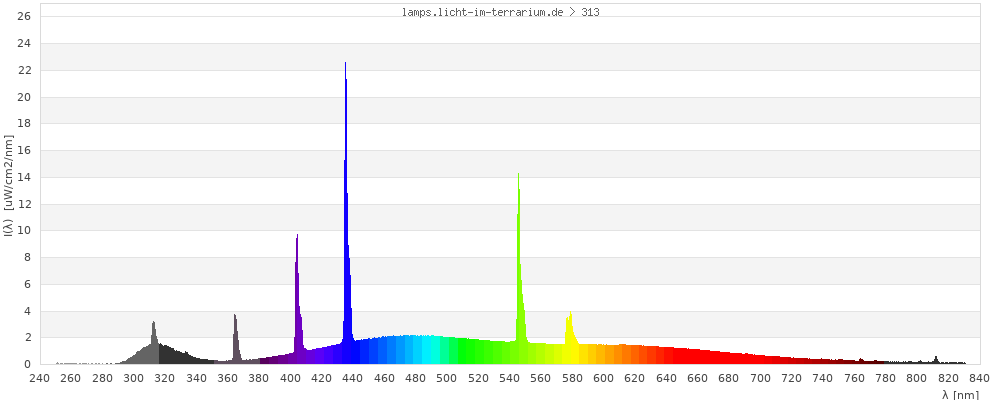The width and height of the screenshot is (1000, 400).
Task: Click the gray peak near 365 nm
Action: point(235,338)
